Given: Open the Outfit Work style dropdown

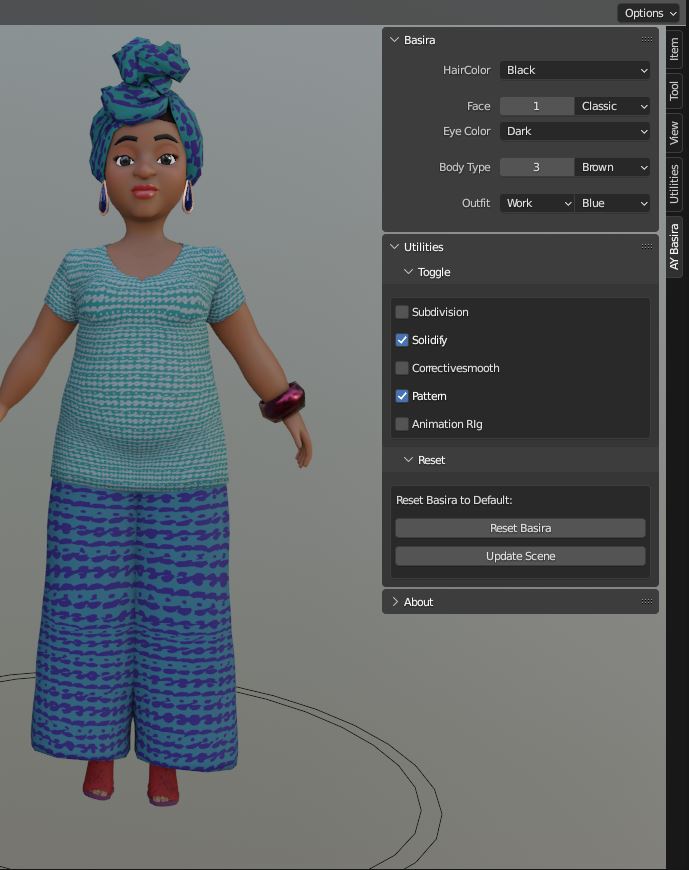Looking at the screenshot, I should tap(537, 203).
